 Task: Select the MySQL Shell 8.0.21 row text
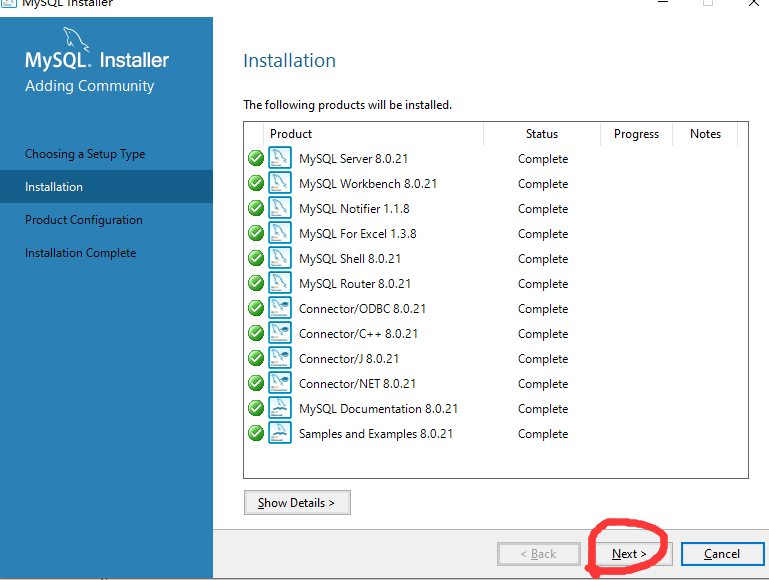[x=350, y=259]
